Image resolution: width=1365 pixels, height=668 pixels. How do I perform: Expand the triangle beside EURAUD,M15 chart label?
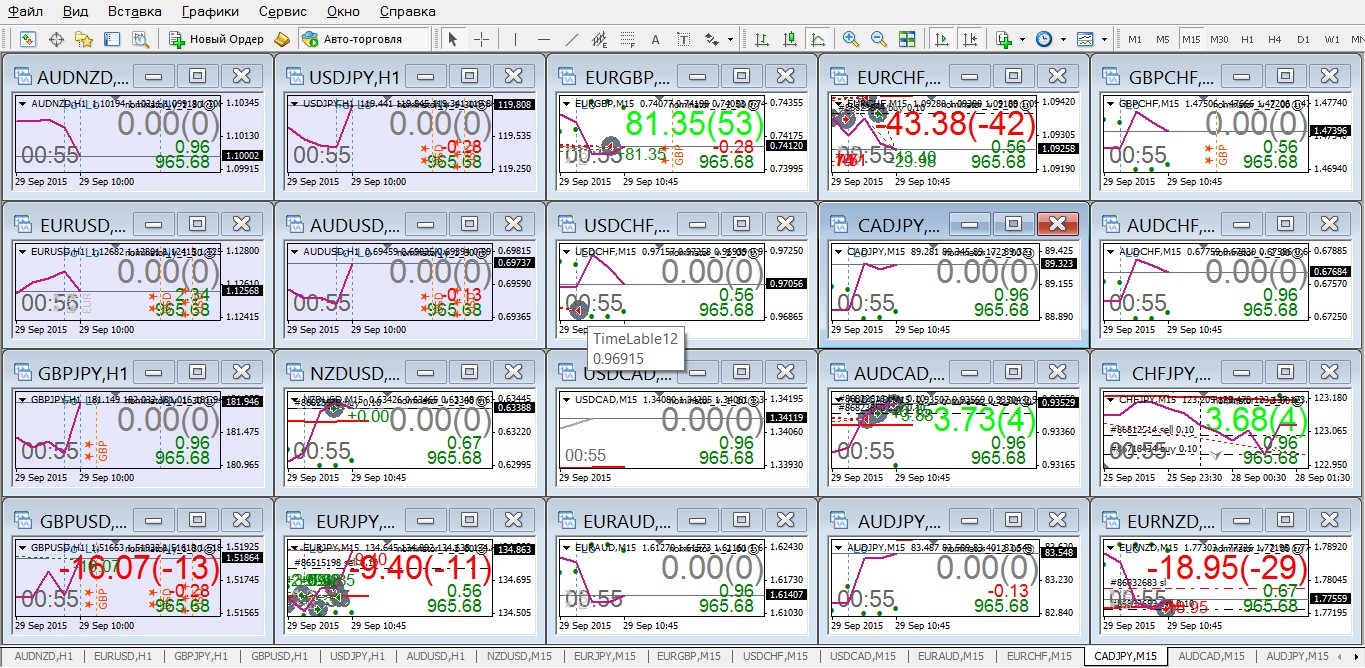point(566,547)
